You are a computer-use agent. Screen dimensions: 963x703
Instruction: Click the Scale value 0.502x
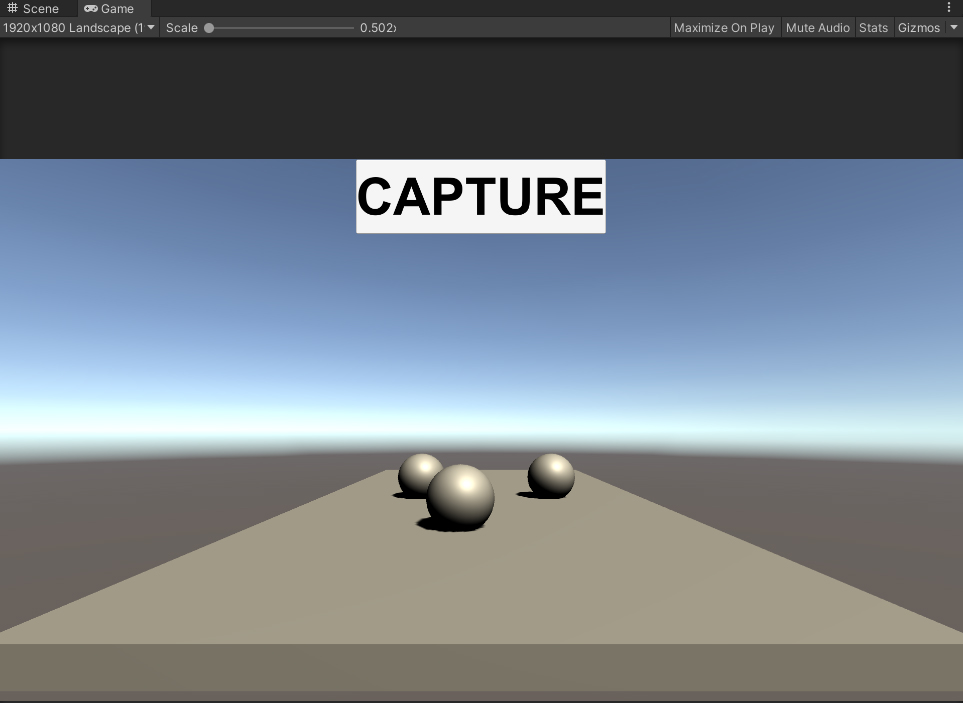tap(378, 28)
